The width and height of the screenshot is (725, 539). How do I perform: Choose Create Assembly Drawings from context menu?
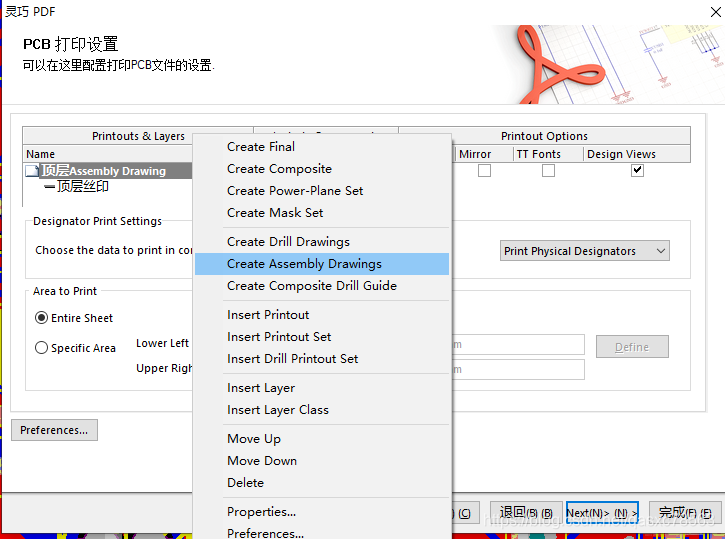pyautogui.click(x=304, y=264)
